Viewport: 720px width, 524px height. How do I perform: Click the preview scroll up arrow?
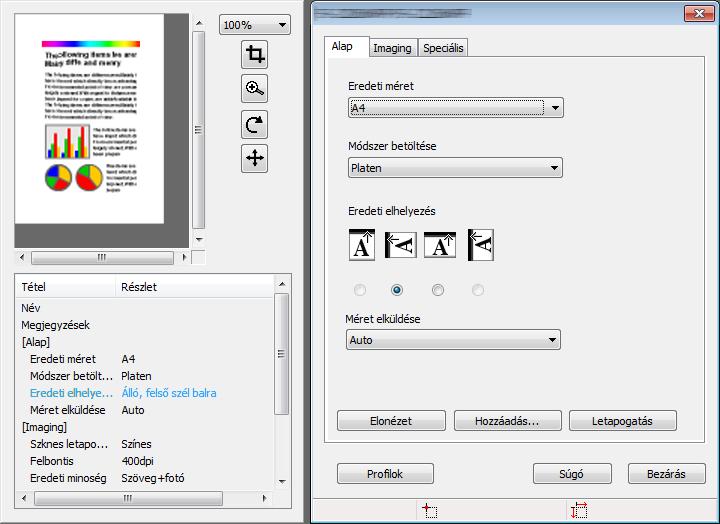[198, 23]
